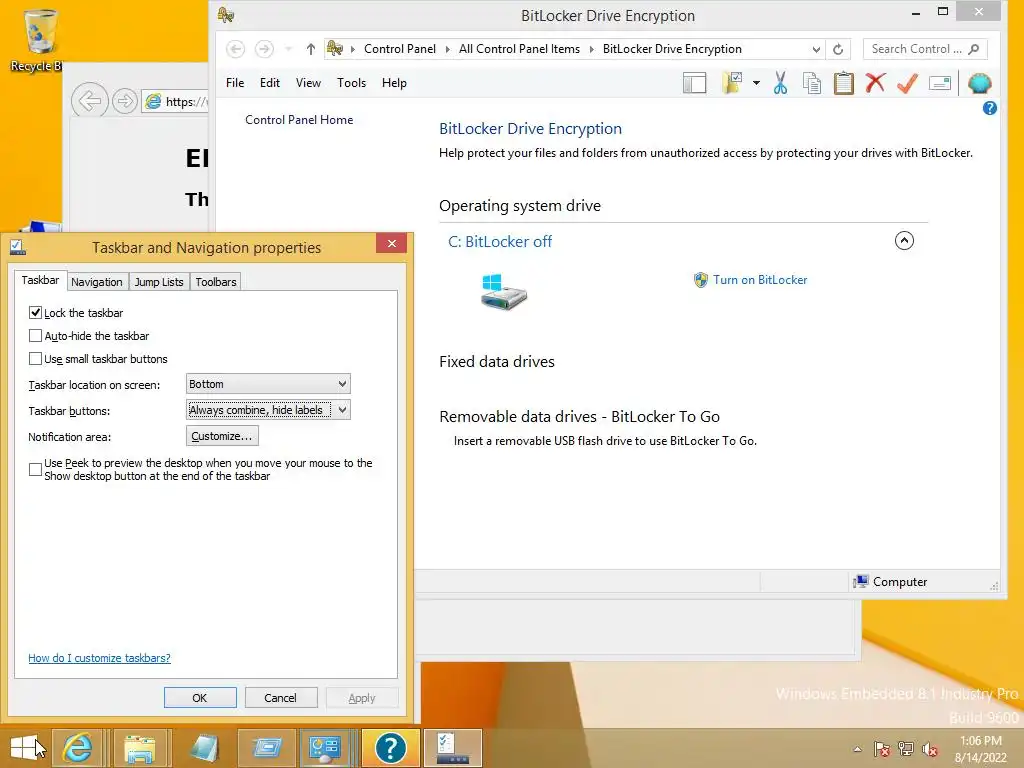This screenshot has width=1024, height=768.
Task: Open the notepad taskbar icon
Action: (x=204, y=748)
